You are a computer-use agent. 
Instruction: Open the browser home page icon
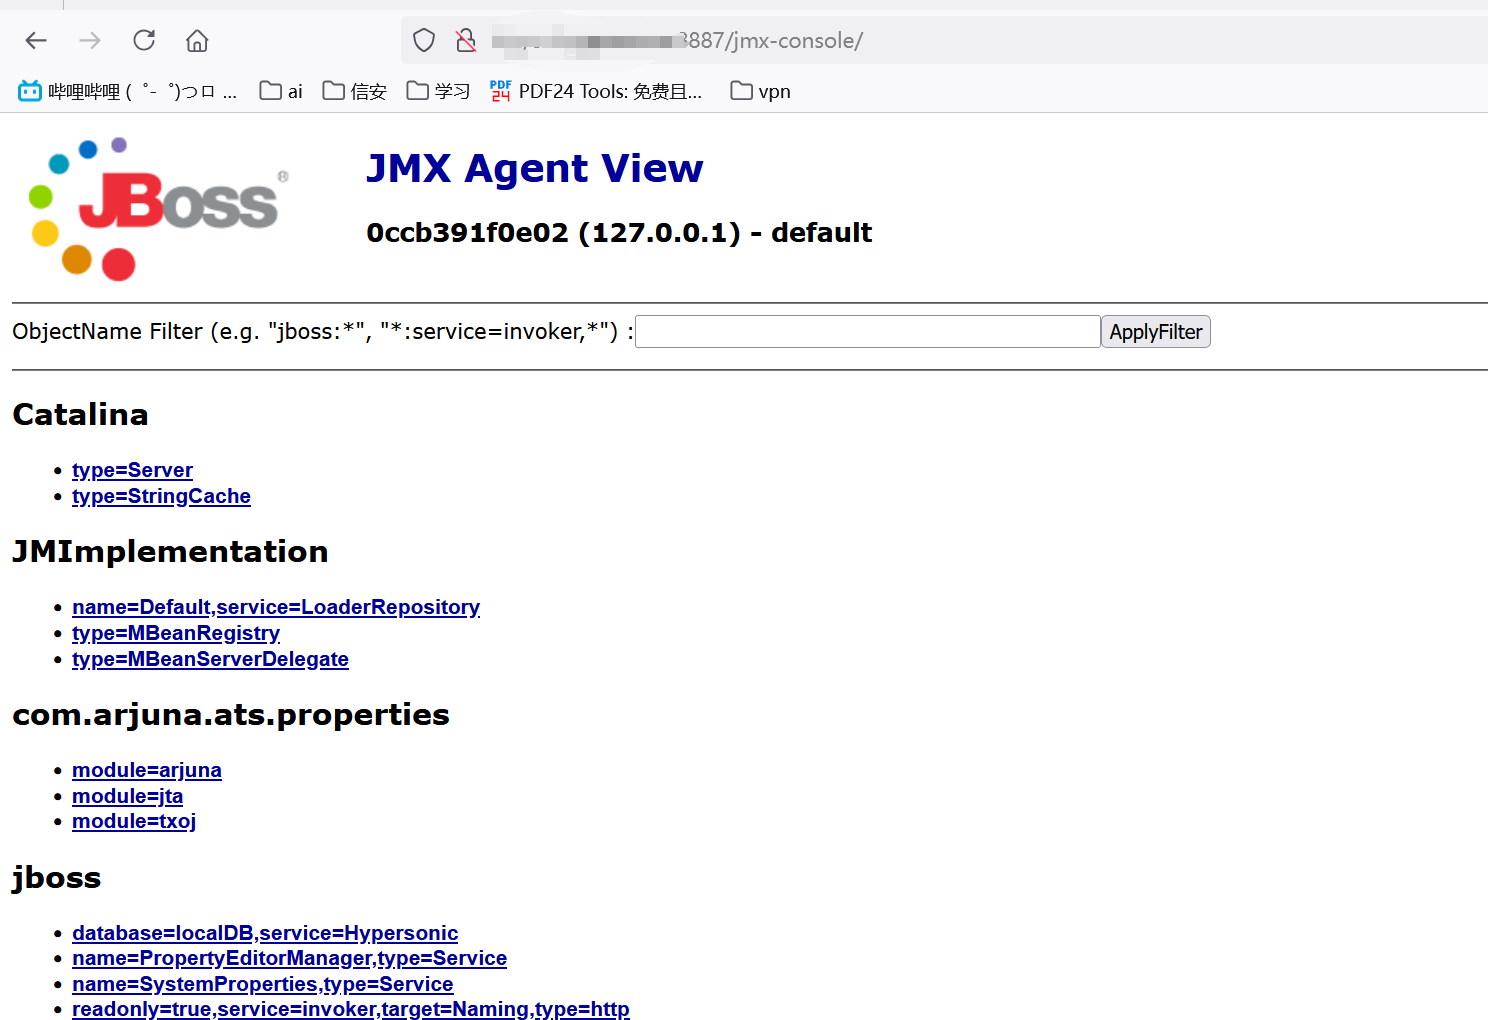(197, 40)
